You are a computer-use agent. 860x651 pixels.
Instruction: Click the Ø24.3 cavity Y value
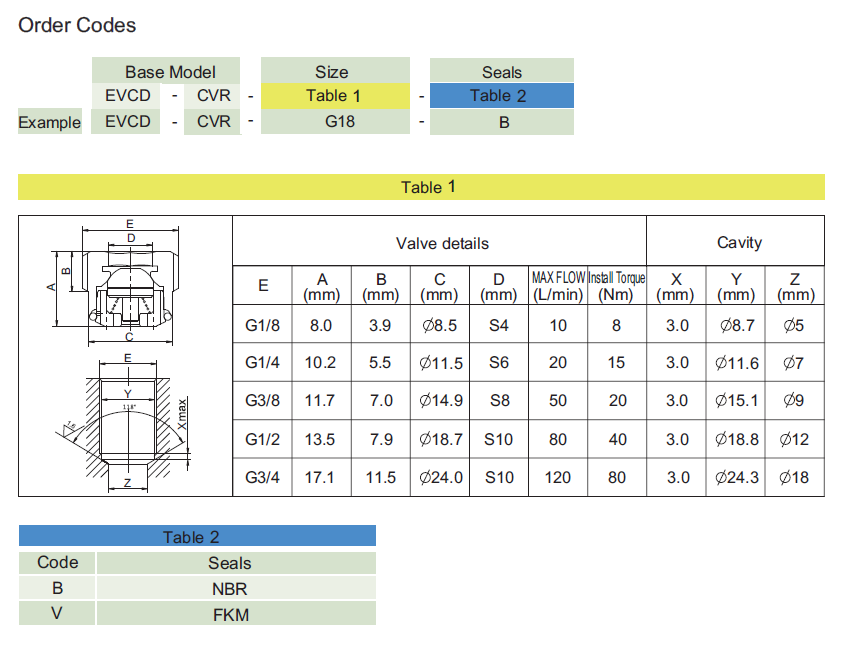(x=736, y=477)
